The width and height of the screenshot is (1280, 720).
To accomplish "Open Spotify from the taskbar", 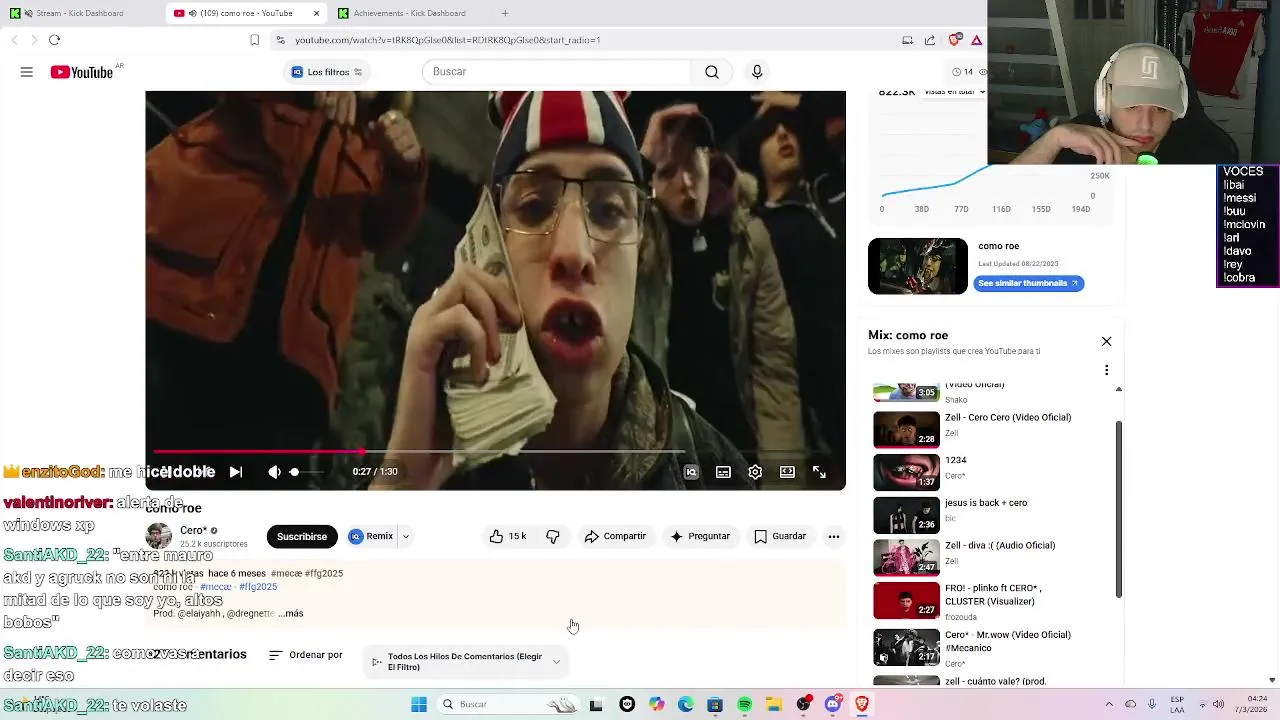I will click(x=744, y=704).
